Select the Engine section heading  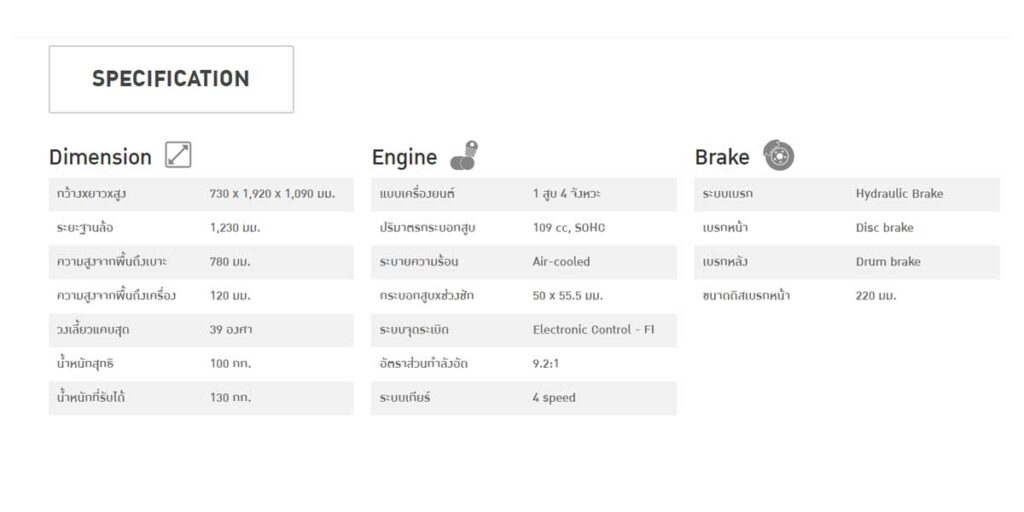(x=404, y=157)
